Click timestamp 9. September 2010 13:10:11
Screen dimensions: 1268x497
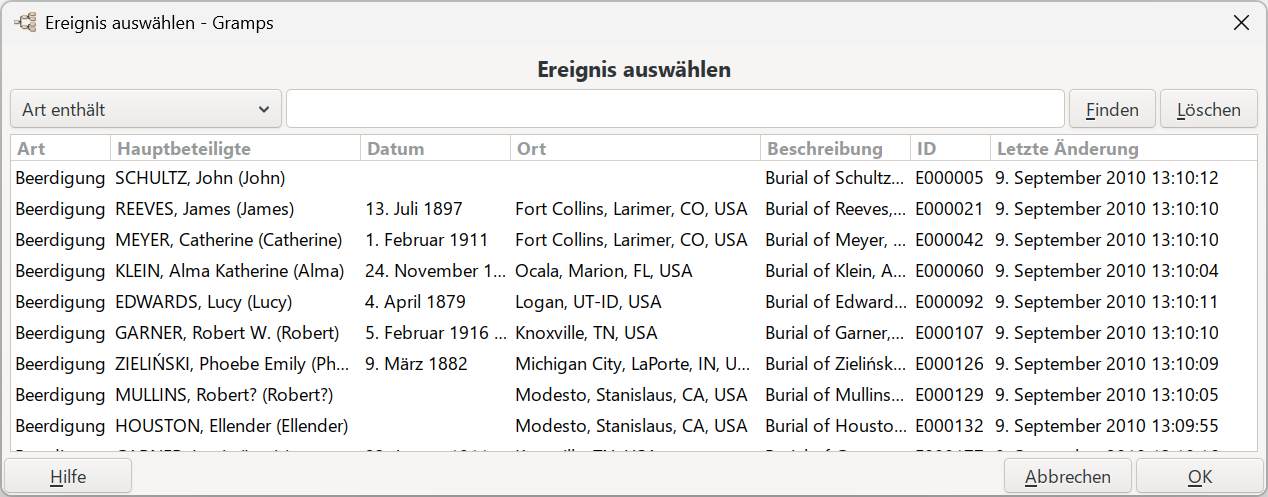(1107, 302)
